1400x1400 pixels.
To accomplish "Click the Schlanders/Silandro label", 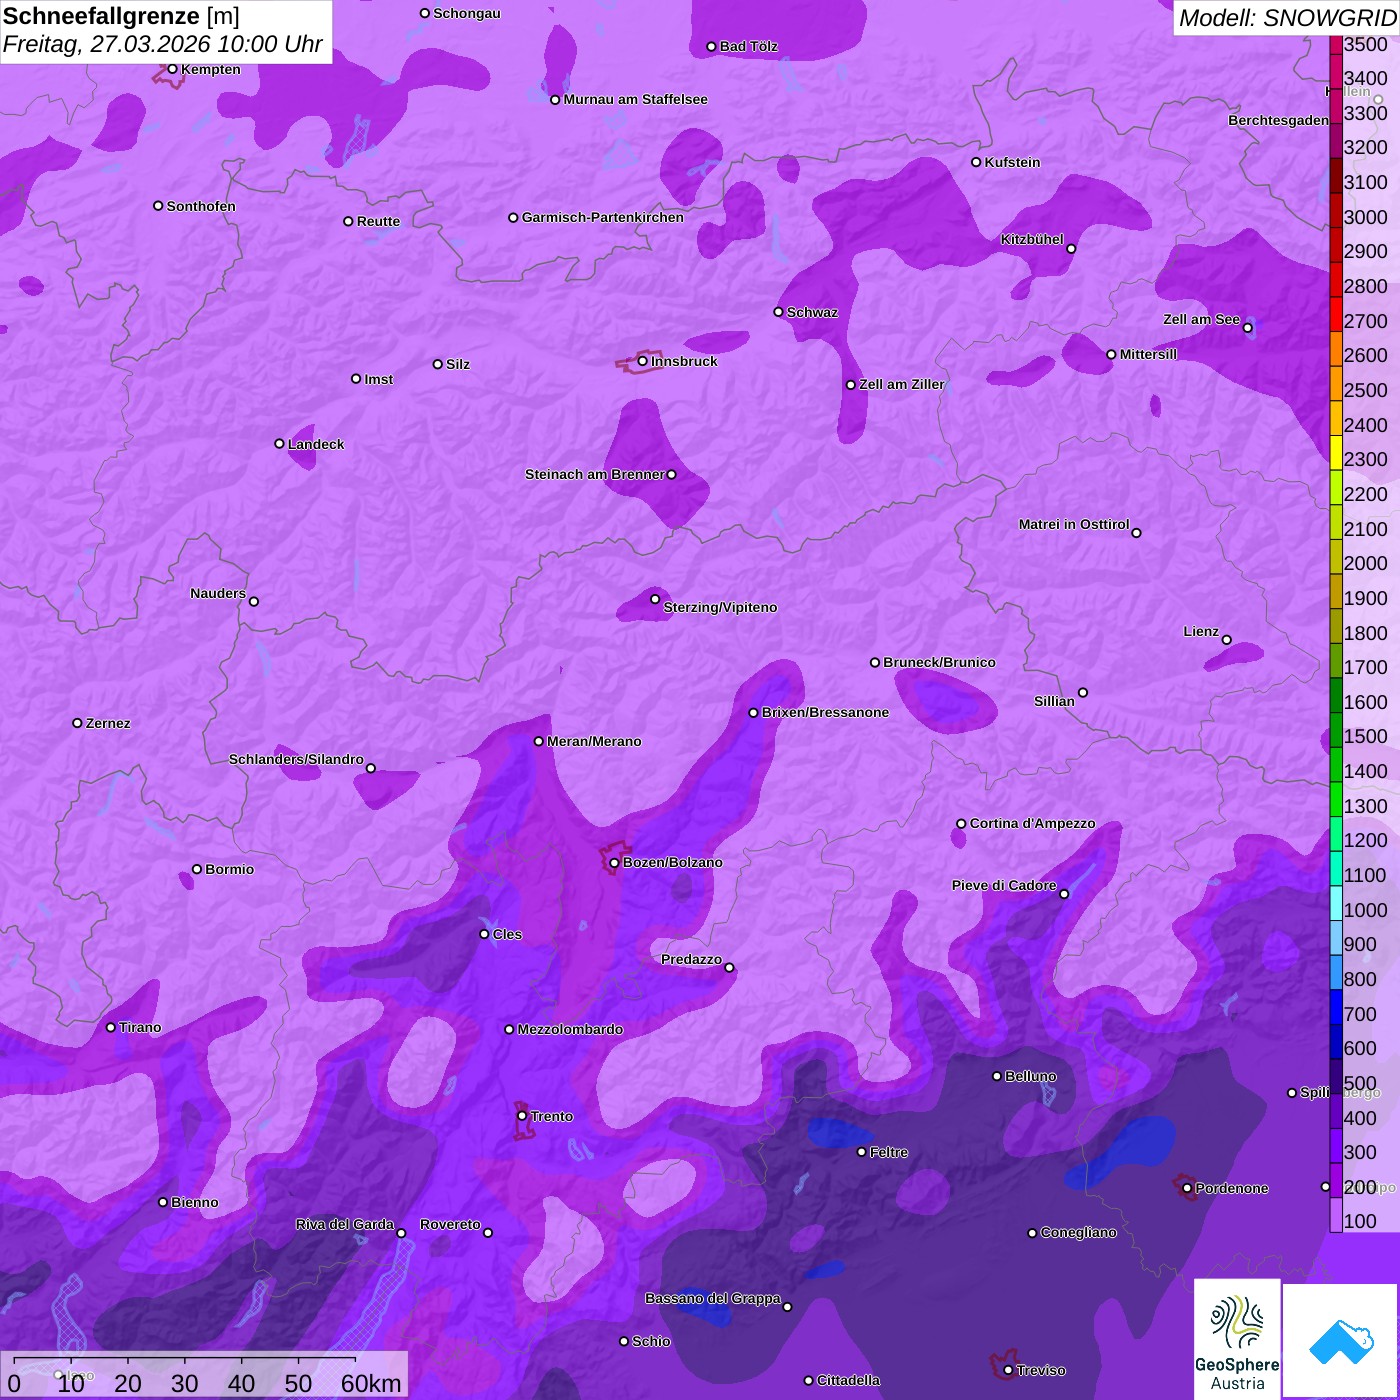I will 296,759.
